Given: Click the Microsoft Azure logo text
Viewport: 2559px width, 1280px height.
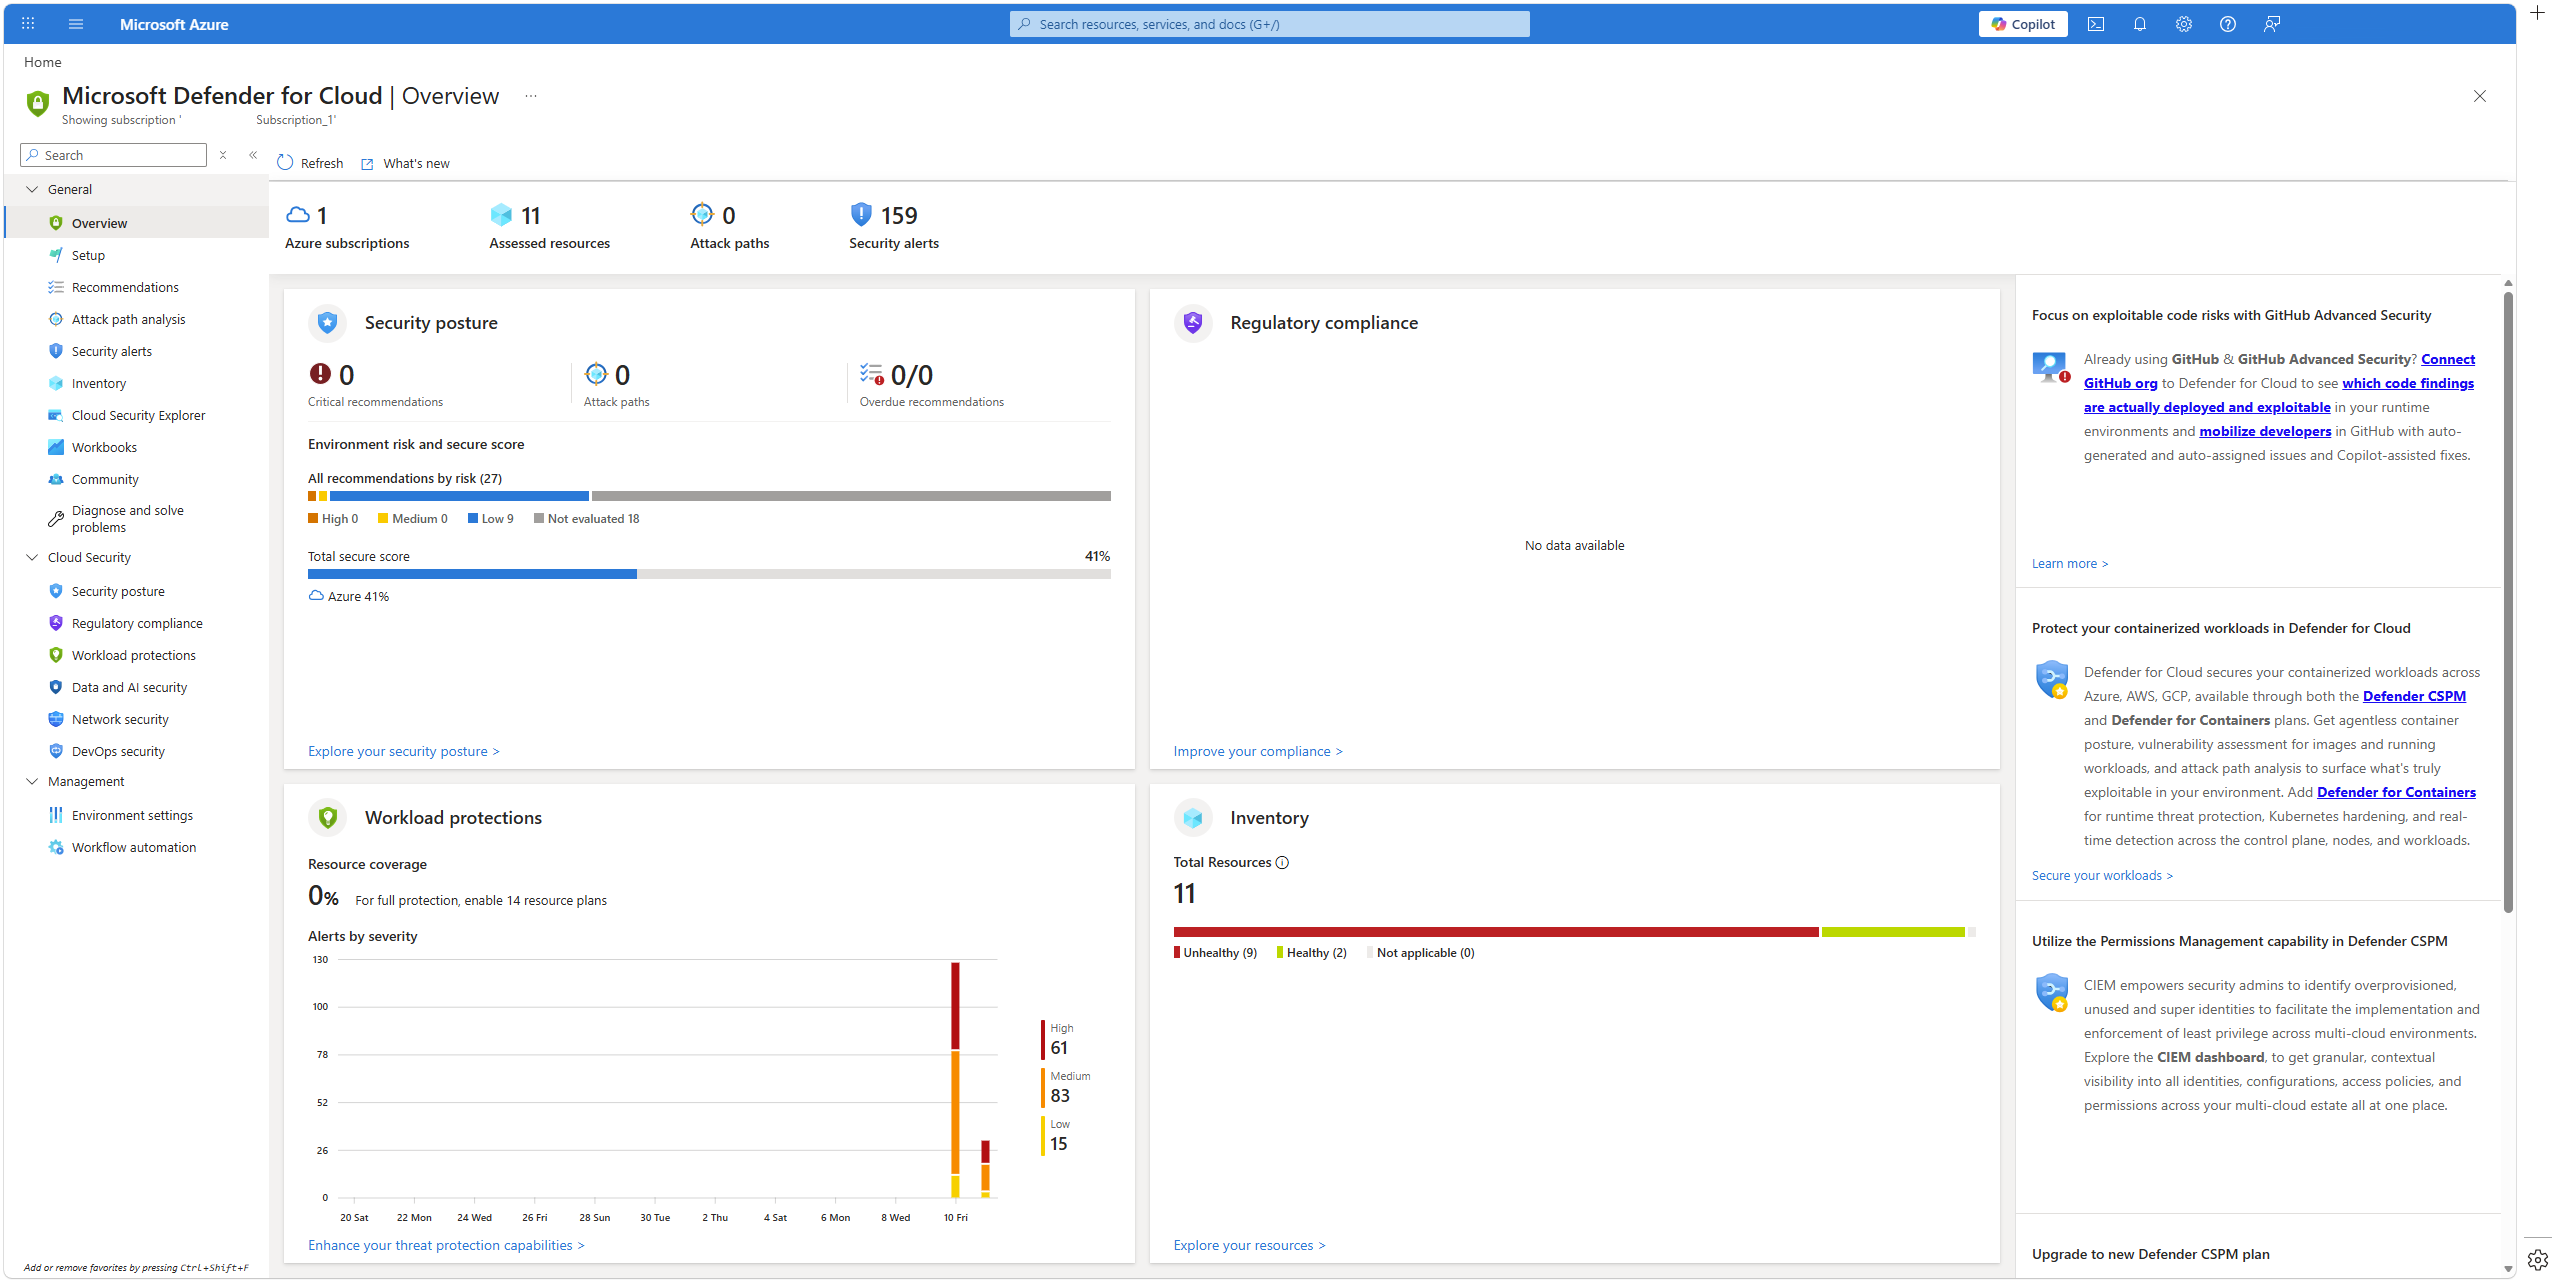Looking at the screenshot, I should click(x=174, y=24).
